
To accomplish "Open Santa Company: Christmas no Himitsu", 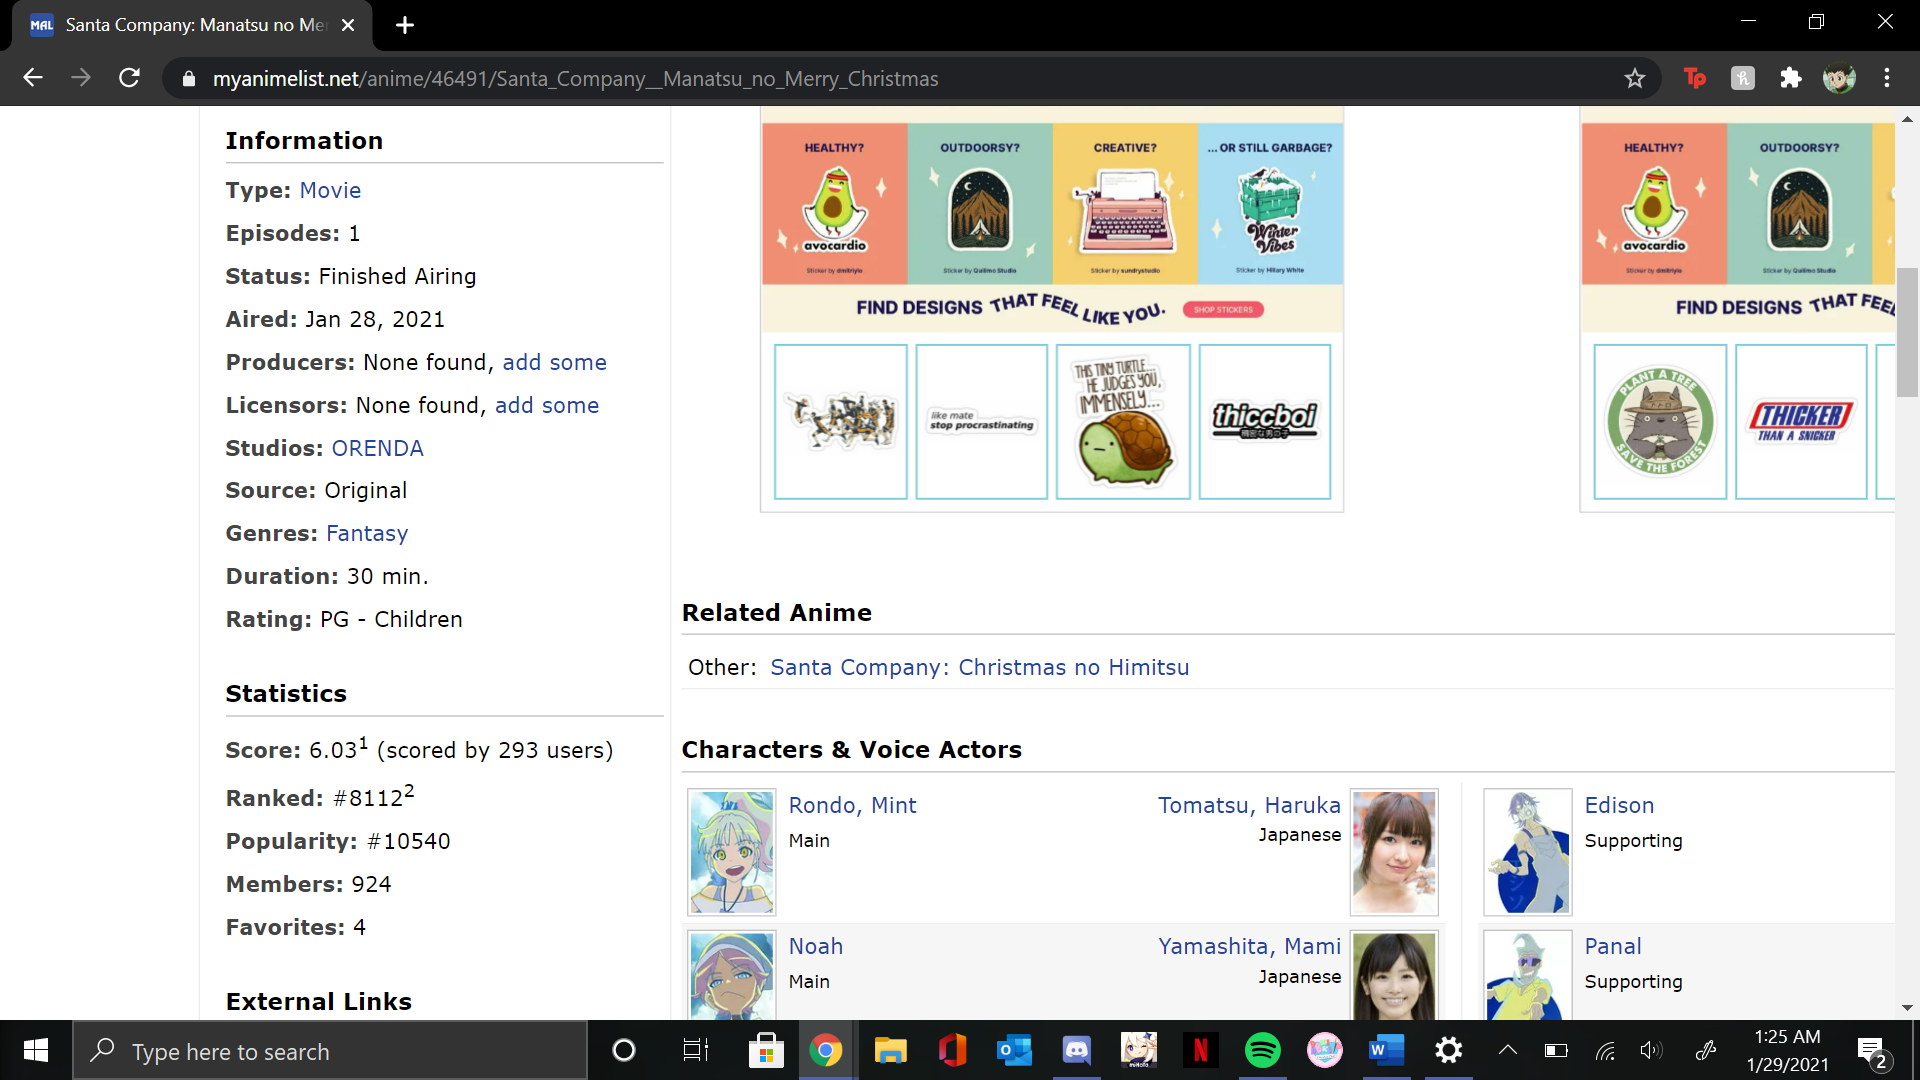I will point(979,667).
